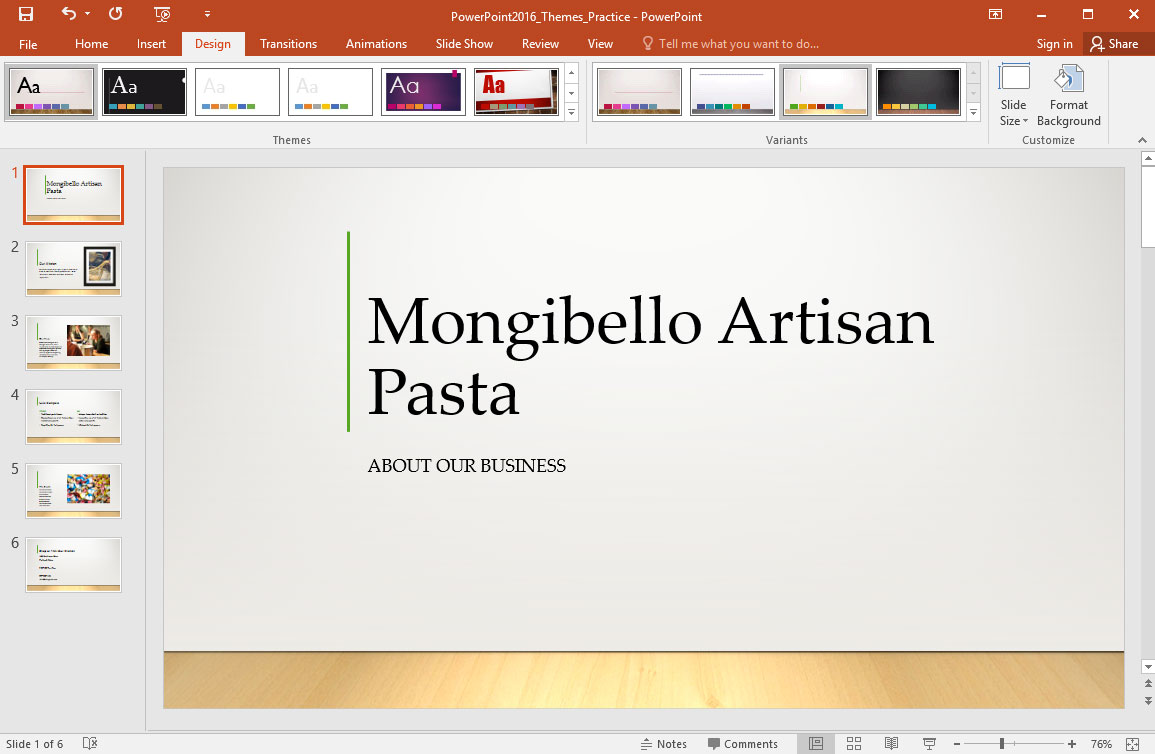Viewport: 1155px width, 754px height.
Task: Expand the Variants gallery
Action: 973,113
